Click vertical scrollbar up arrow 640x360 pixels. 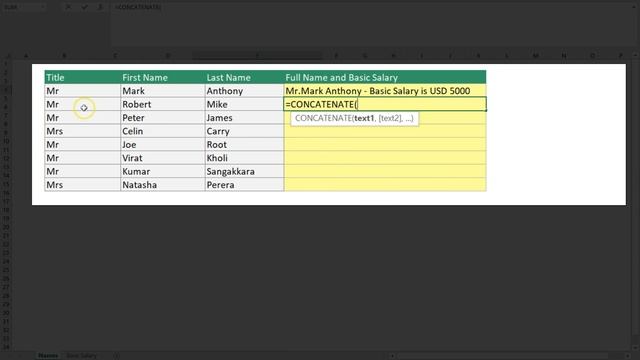tap(636, 55)
